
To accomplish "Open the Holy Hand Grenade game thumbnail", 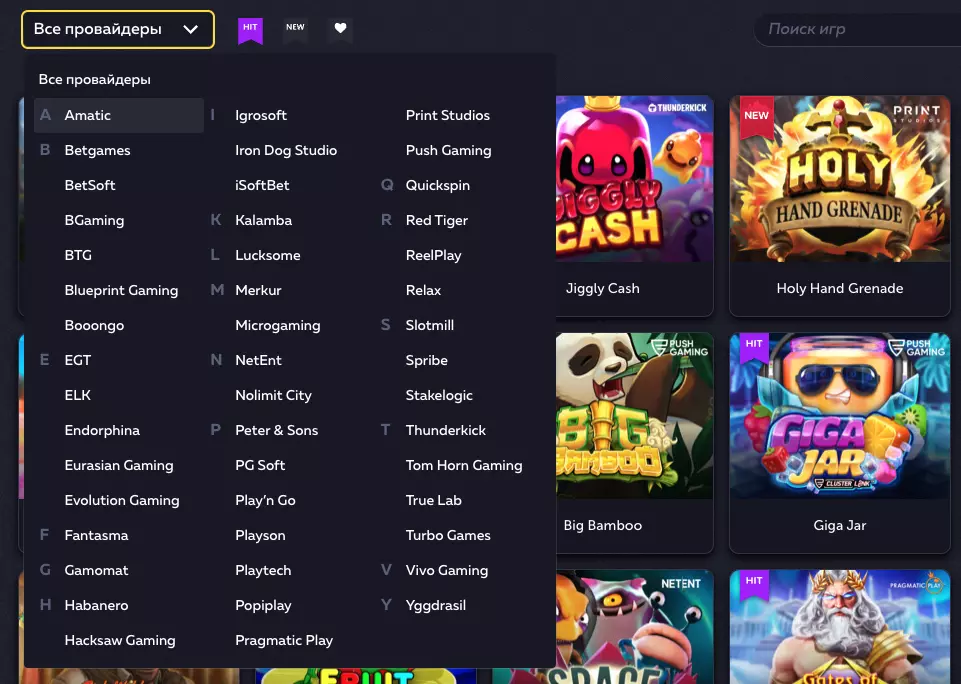I will pyautogui.click(x=839, y=180).
